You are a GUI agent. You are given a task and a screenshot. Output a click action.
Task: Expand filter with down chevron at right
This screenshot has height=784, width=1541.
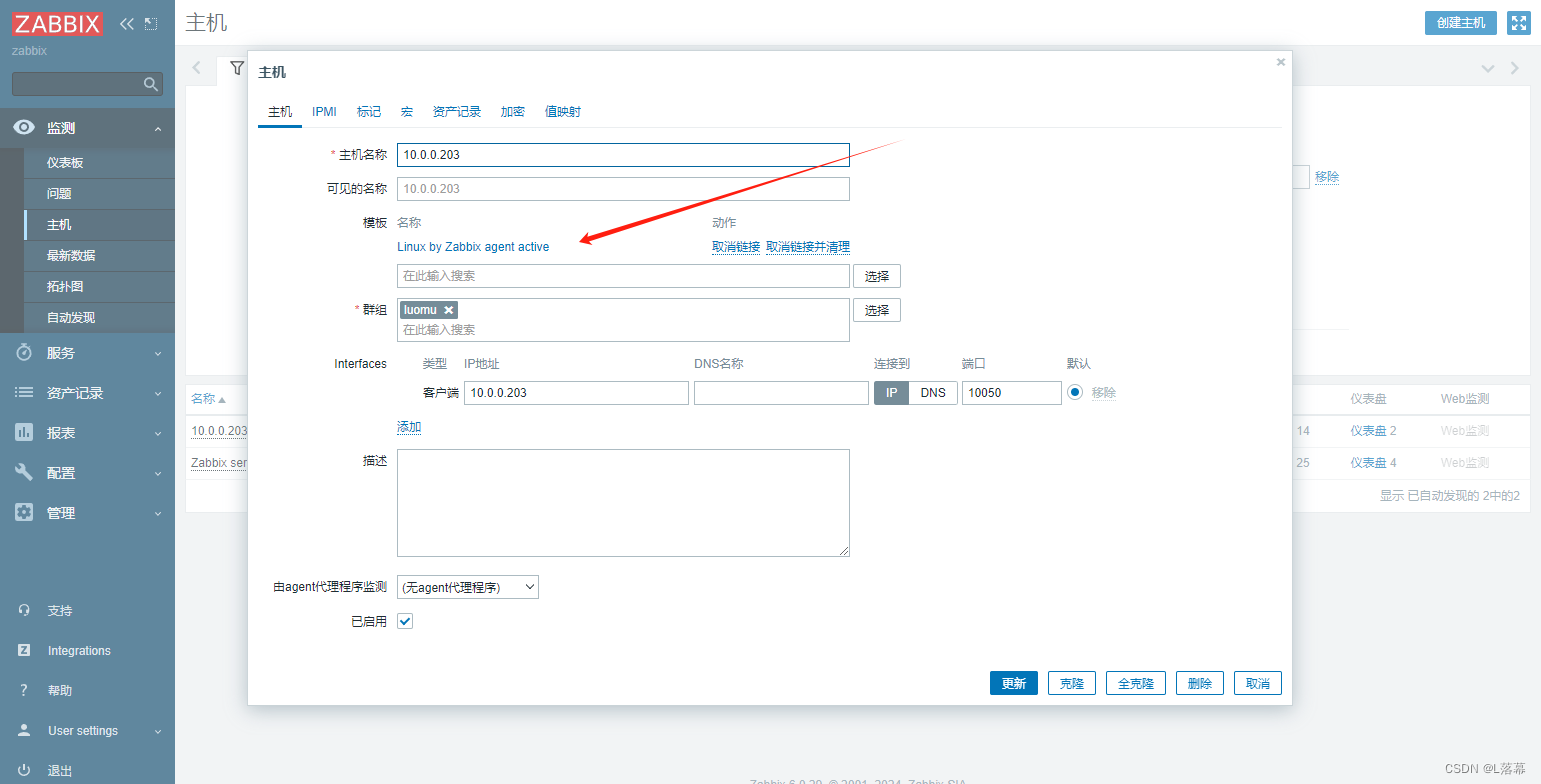pos(1488,68)
